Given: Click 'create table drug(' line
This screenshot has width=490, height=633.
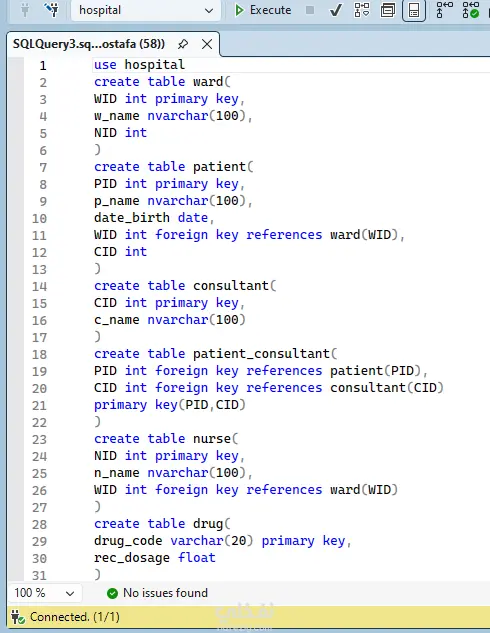Looking at the screenshot, I should pos(162,524).
